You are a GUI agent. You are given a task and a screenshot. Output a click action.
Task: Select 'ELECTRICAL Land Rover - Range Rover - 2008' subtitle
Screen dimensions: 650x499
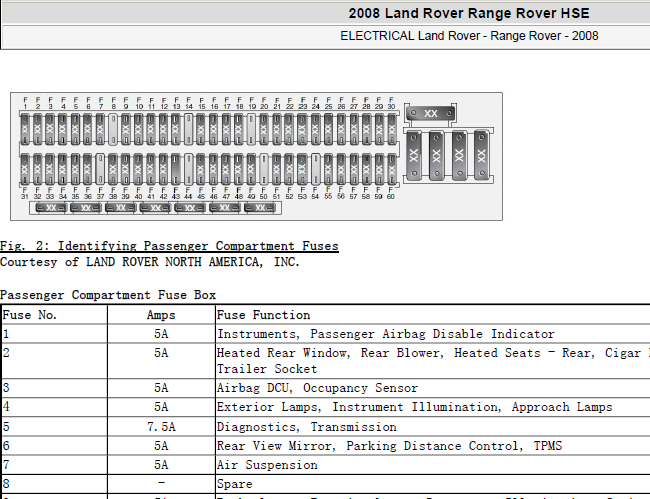469,36
